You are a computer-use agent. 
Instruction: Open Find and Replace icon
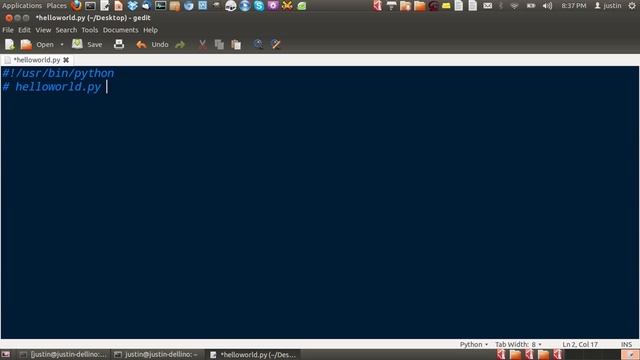coord(276,44)
